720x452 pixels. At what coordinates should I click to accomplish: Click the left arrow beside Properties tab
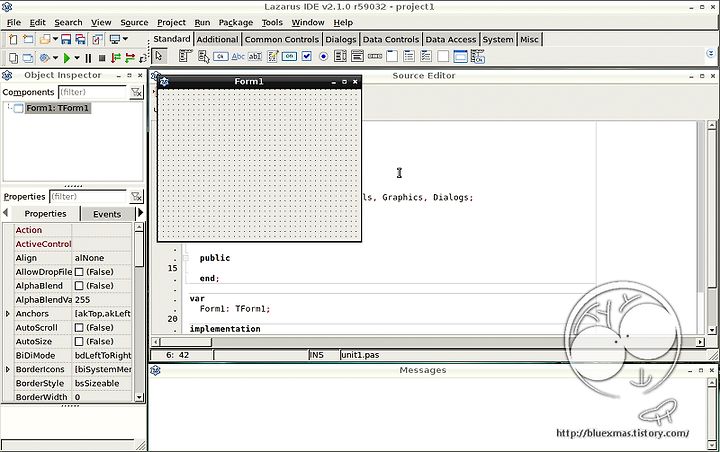tap(6, 213)
